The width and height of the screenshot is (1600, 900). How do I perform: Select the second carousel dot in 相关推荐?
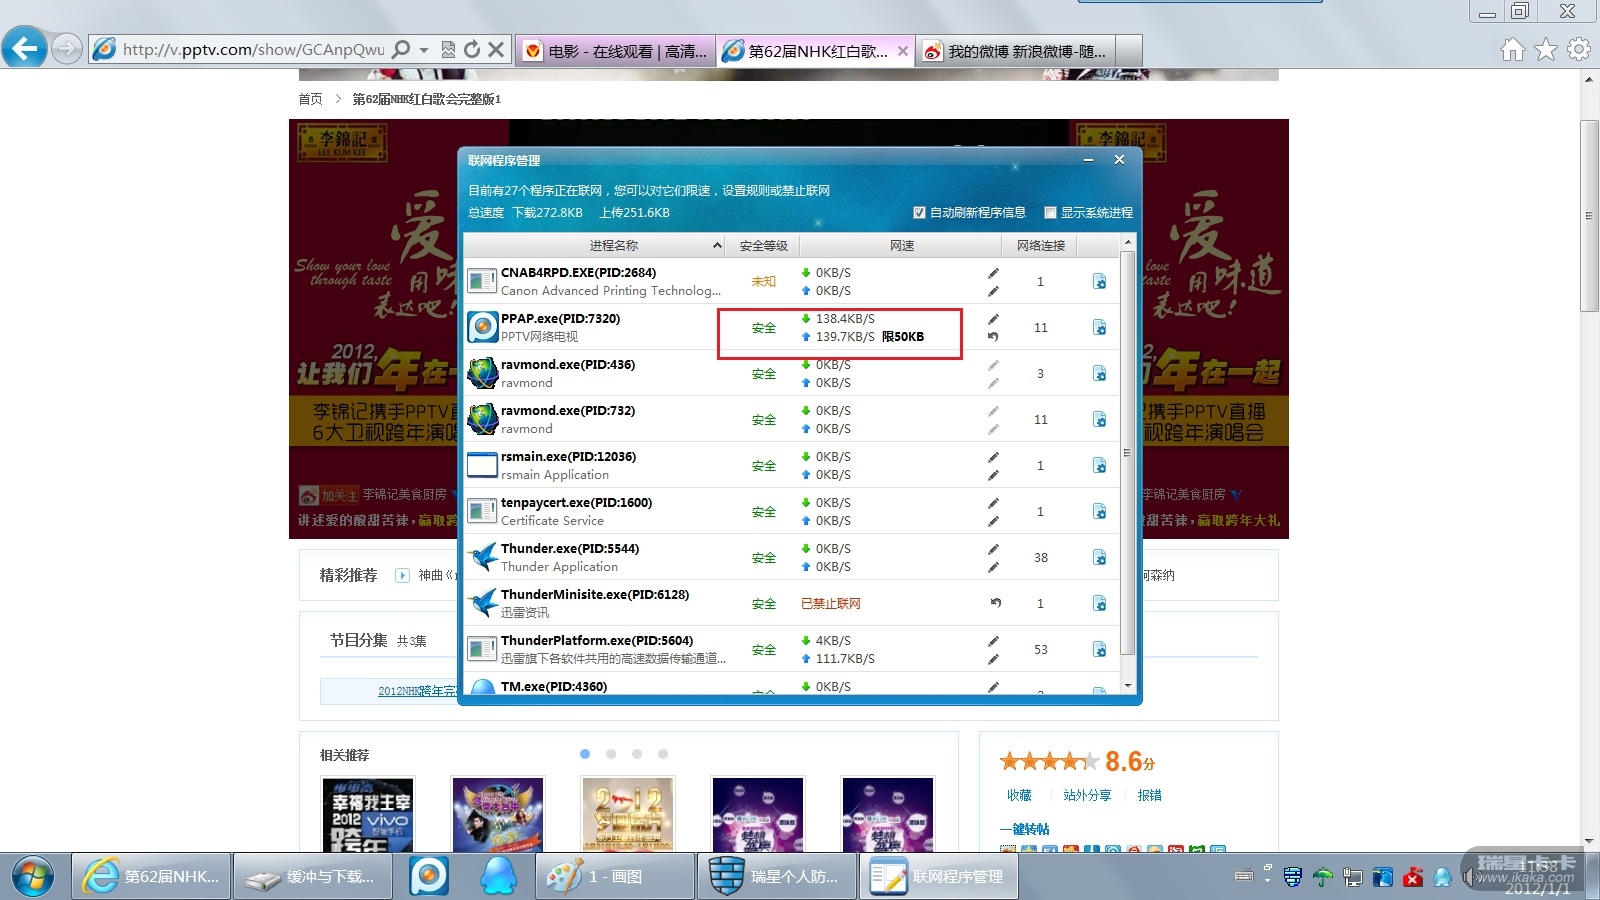click(x=611, y=754)
